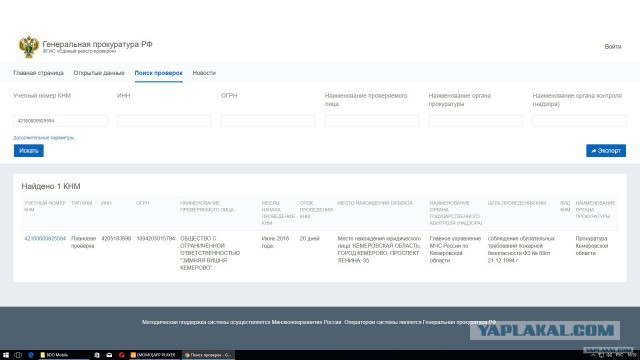This screenshot has width=640, height=360.
Task: Open the Store icon on the taskbar
Action: (x=97, y=355)
